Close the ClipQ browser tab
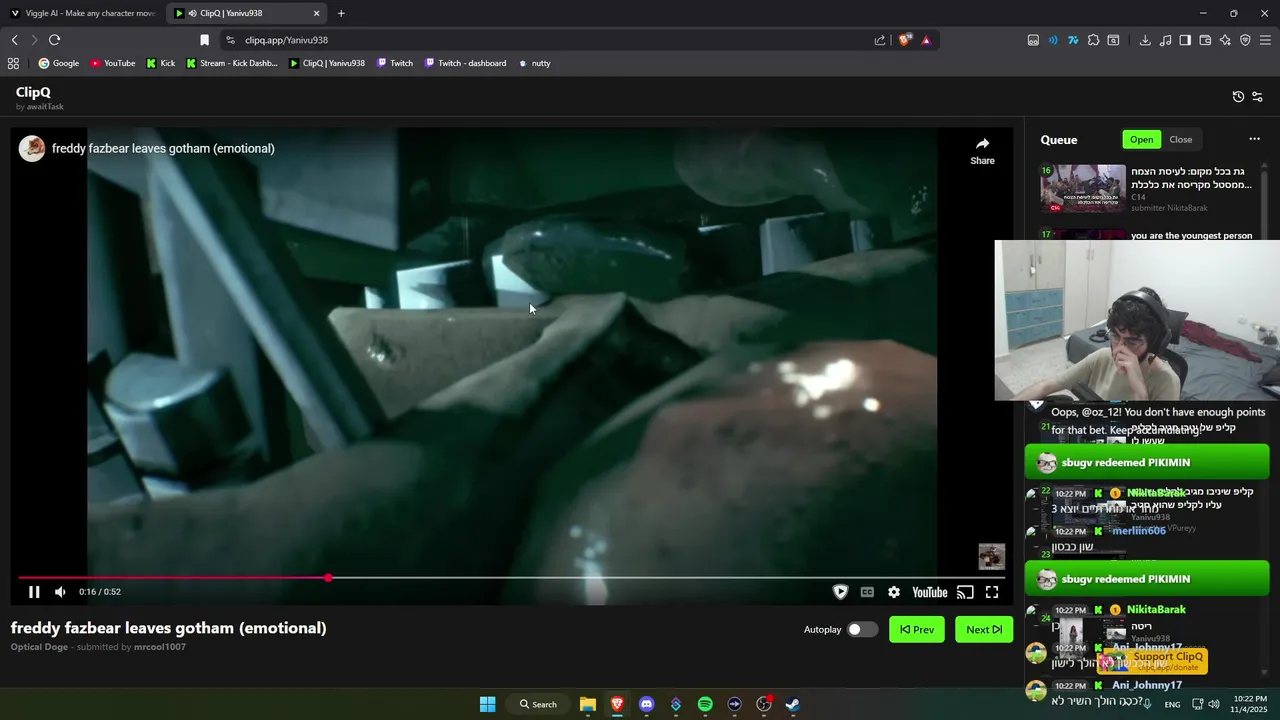The image size is (1280, 720). click(317, 13)
